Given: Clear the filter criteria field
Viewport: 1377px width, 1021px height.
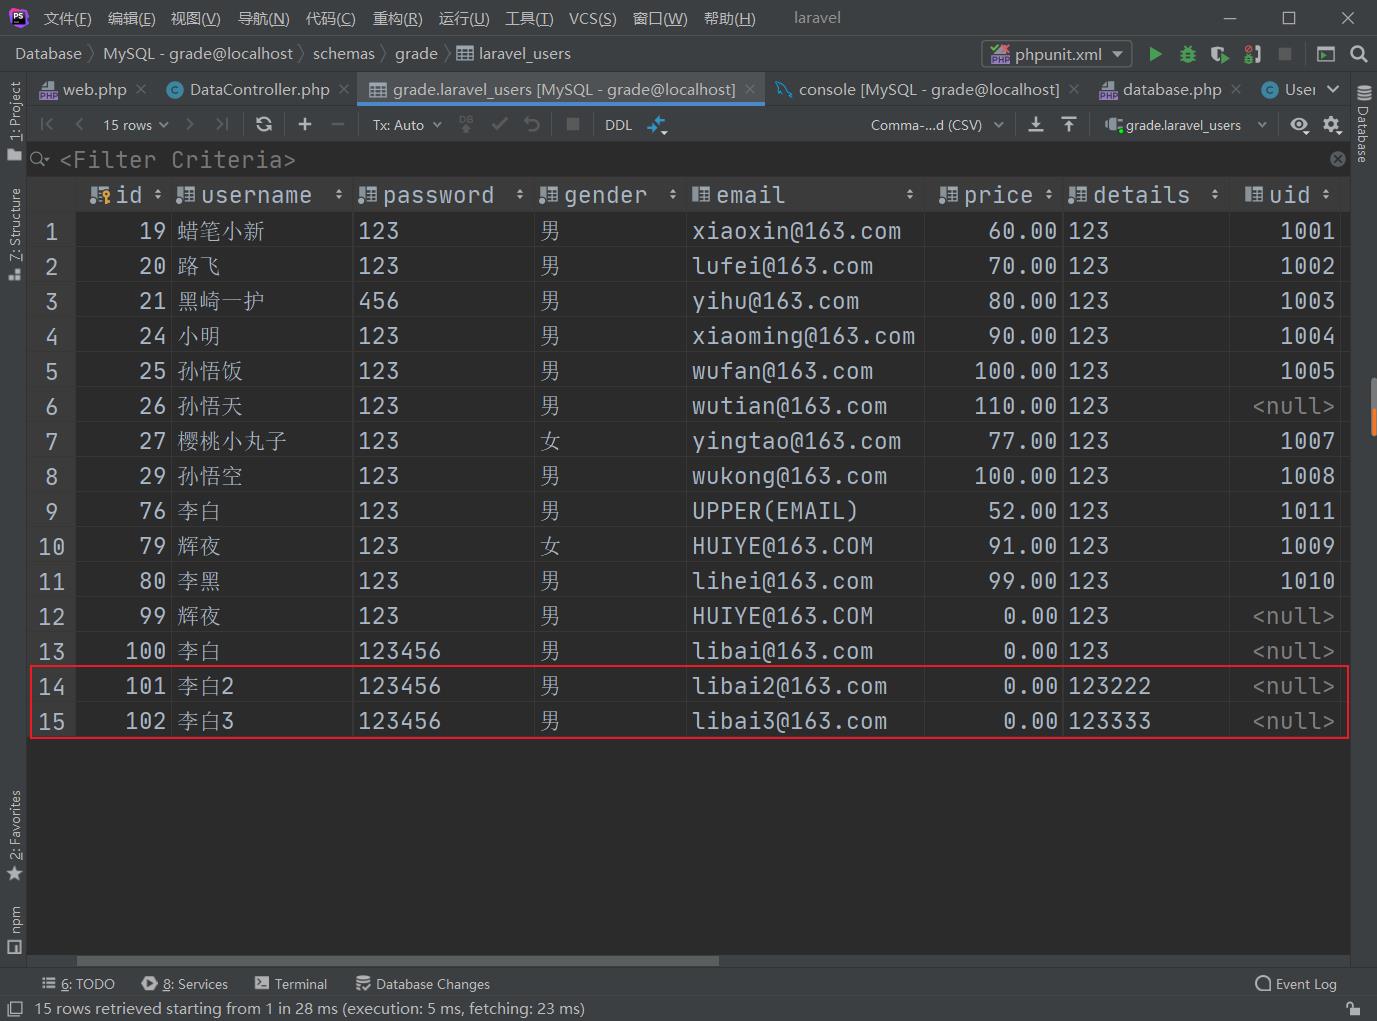Looking at the screenshot, I should (1338, 159).
